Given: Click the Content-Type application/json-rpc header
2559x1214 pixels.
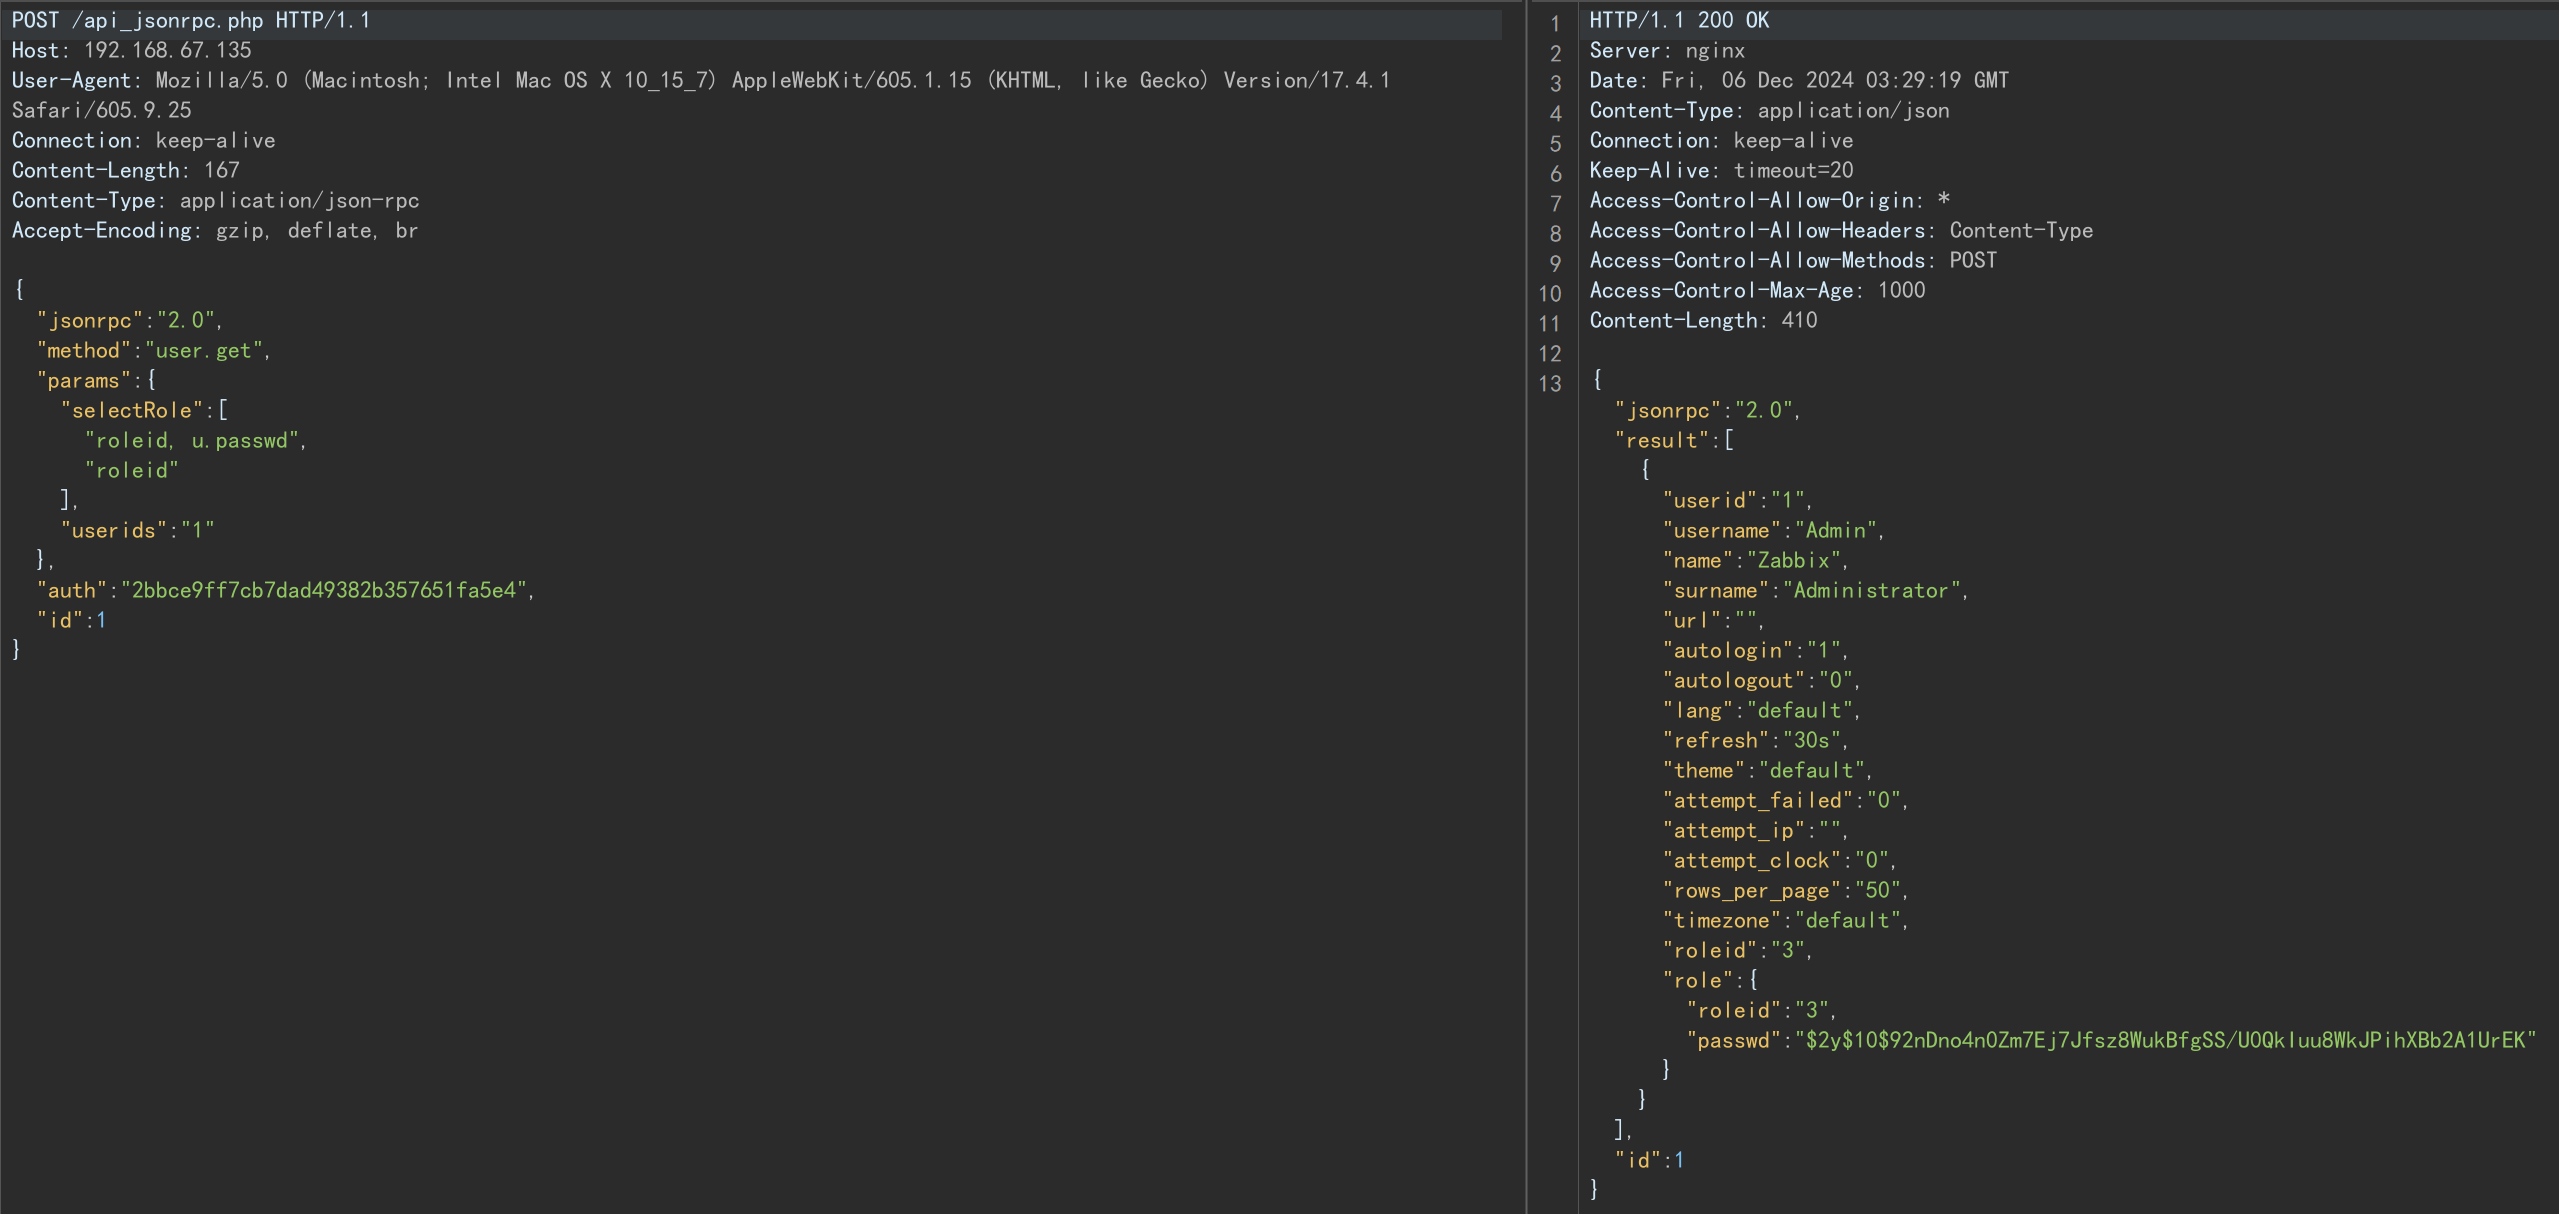Looking at the screenshot, I should (x=215, y=201).
